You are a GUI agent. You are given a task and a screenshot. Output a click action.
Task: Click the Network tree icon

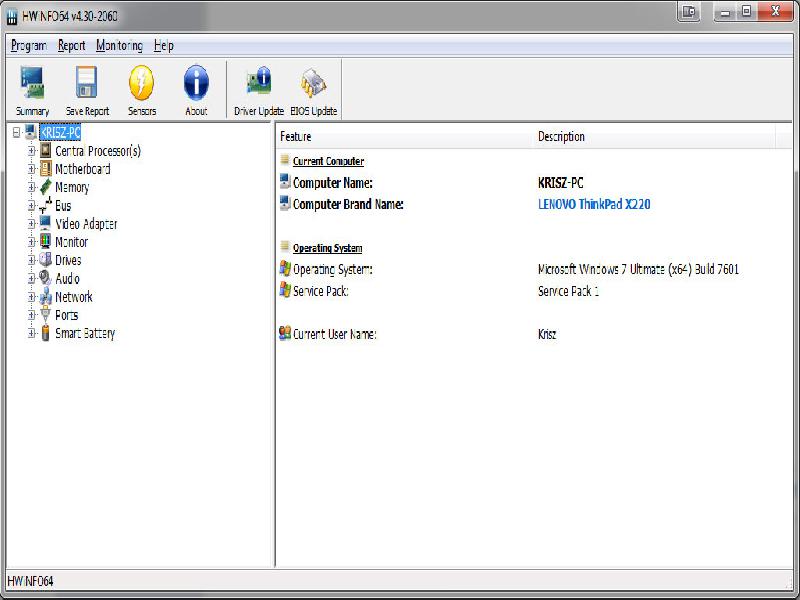point(46,296)
